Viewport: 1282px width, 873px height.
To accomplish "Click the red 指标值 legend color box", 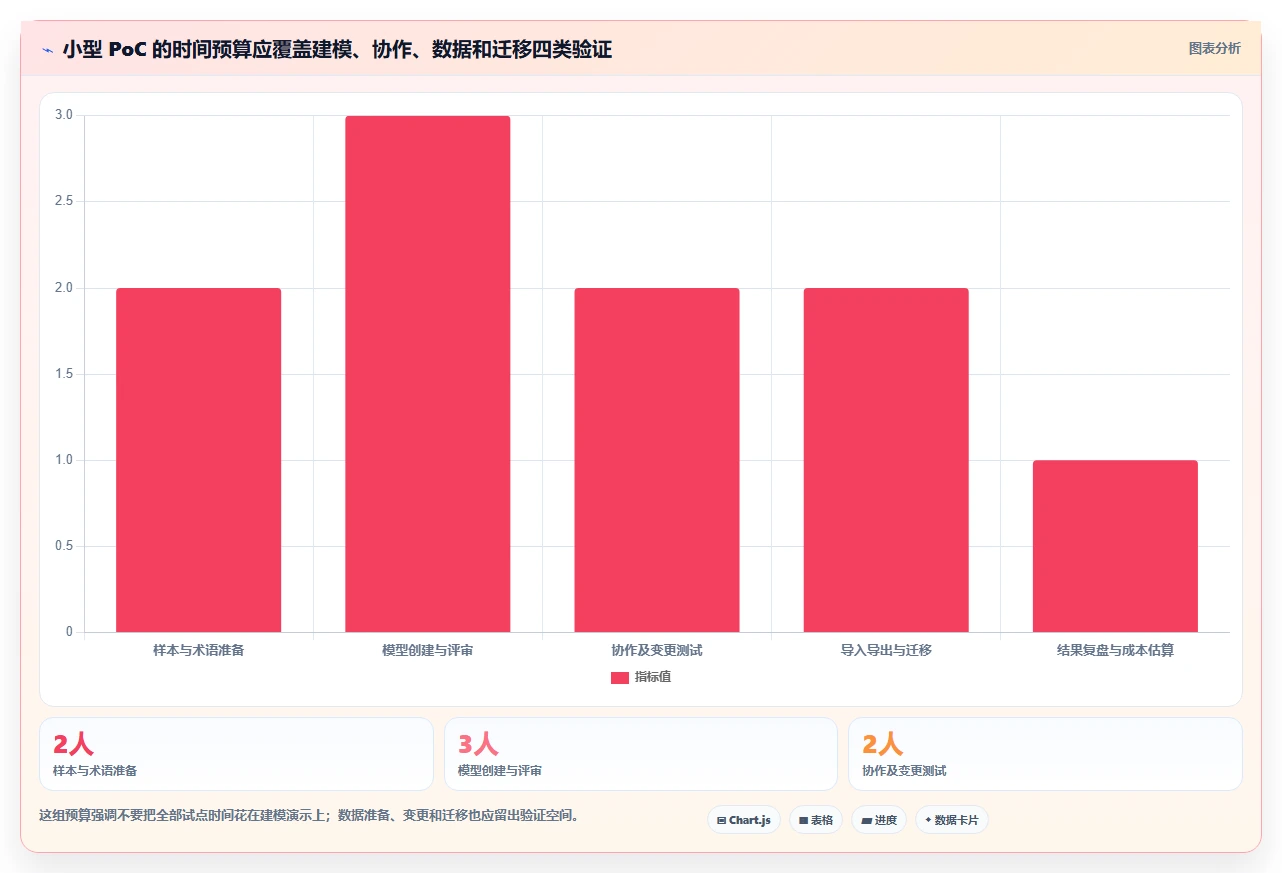I will pos(619,678).
